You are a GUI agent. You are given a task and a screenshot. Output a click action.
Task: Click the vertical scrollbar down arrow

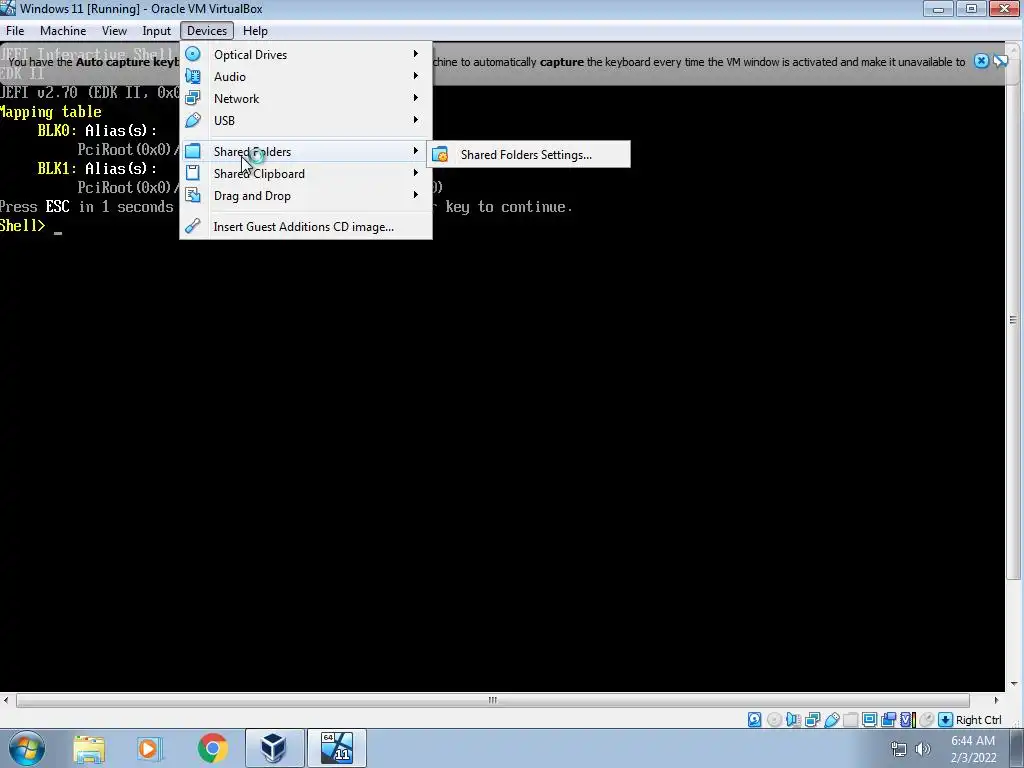point(1013,684)
